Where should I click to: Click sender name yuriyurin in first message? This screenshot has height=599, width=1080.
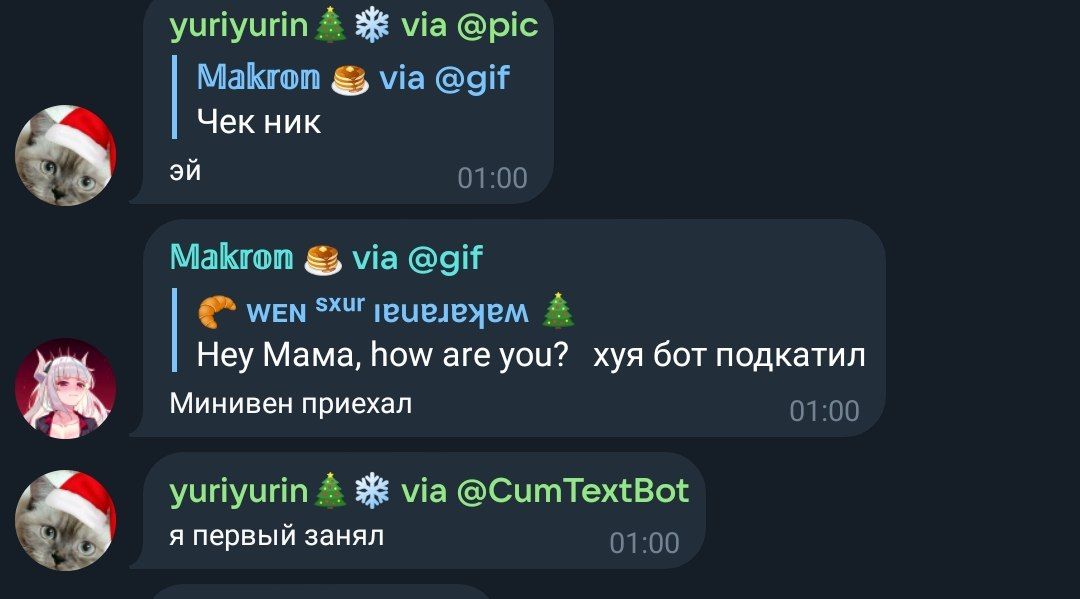click(238, 26)
